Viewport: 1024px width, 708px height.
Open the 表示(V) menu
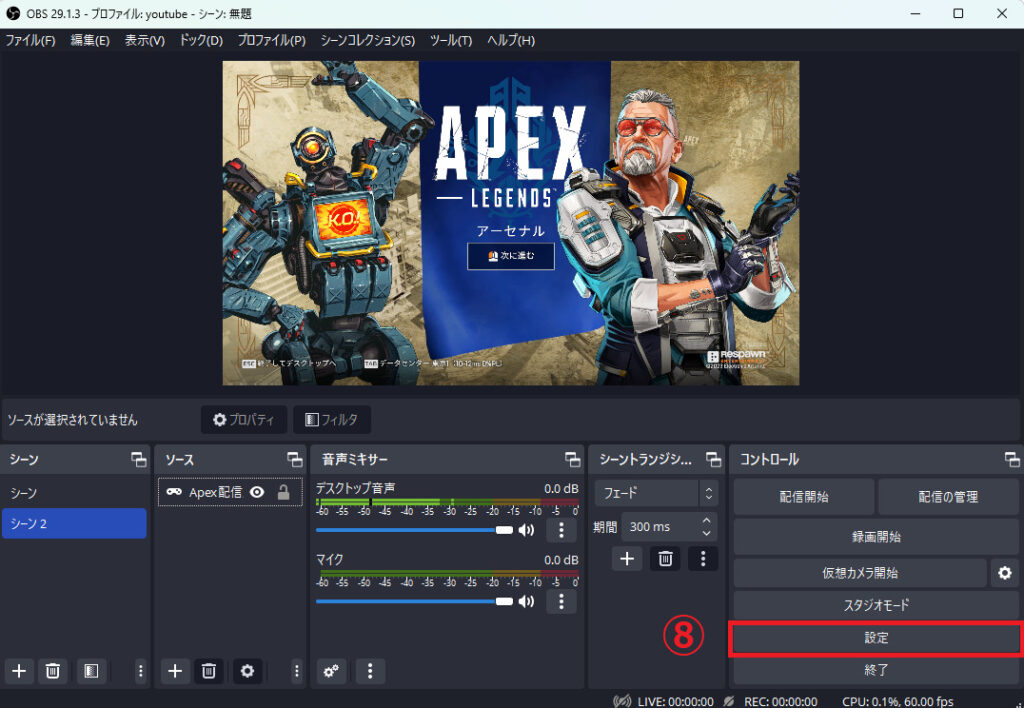pyautogui.click(x=144, y=40)
